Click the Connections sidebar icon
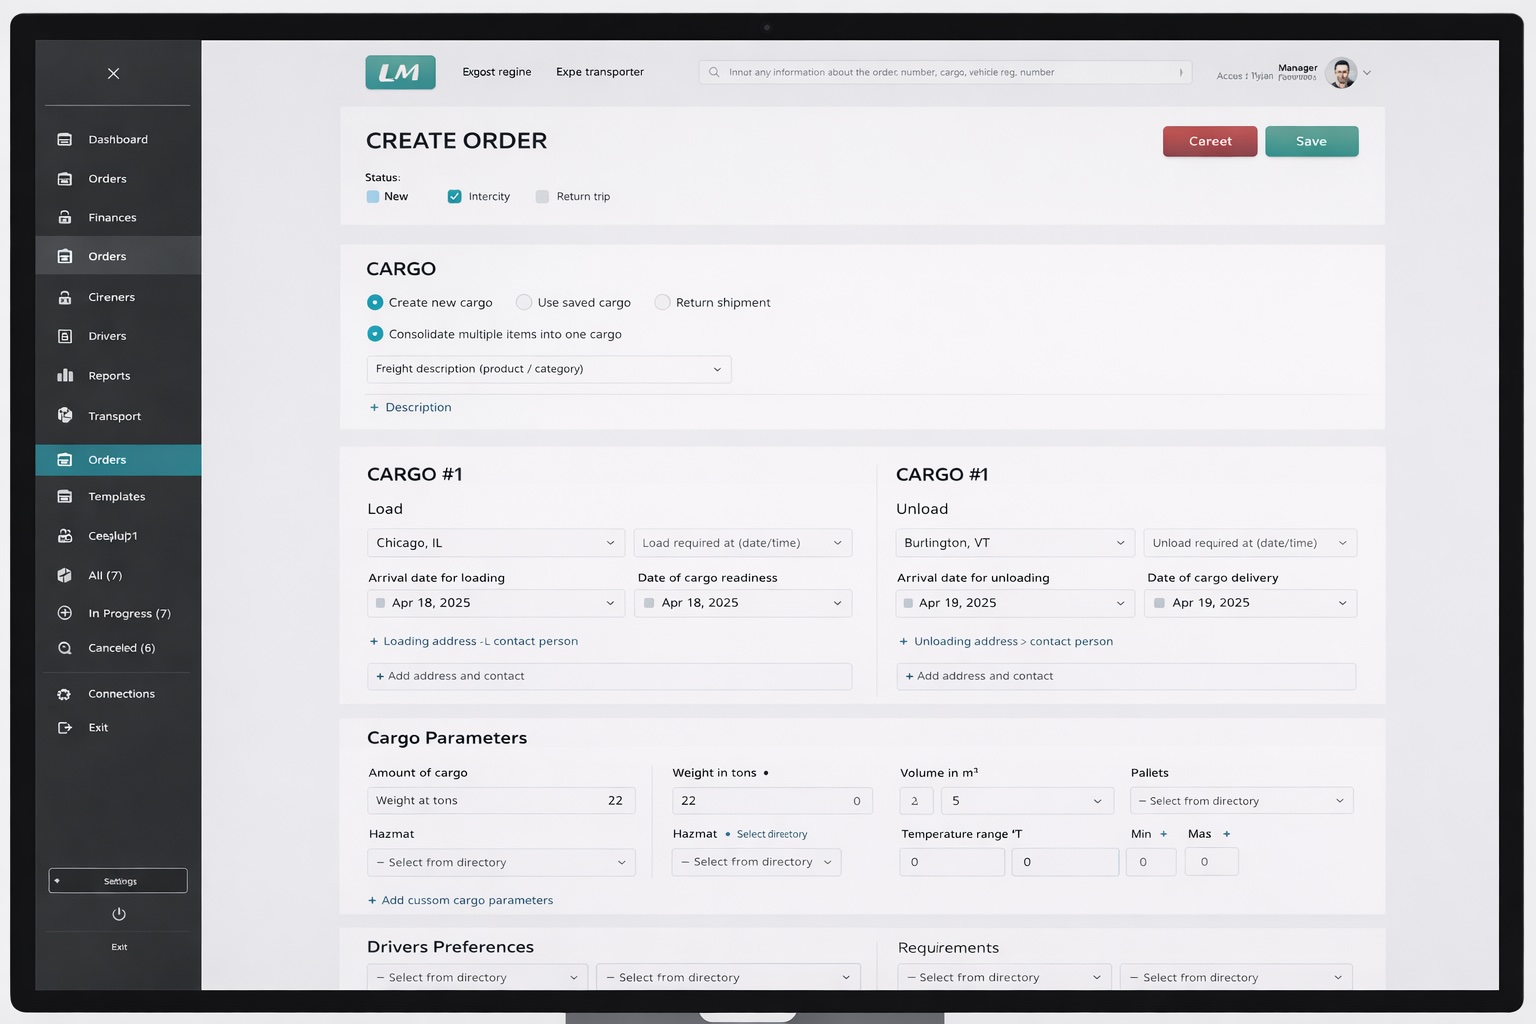1536x1024 pixels. [63, 693]
